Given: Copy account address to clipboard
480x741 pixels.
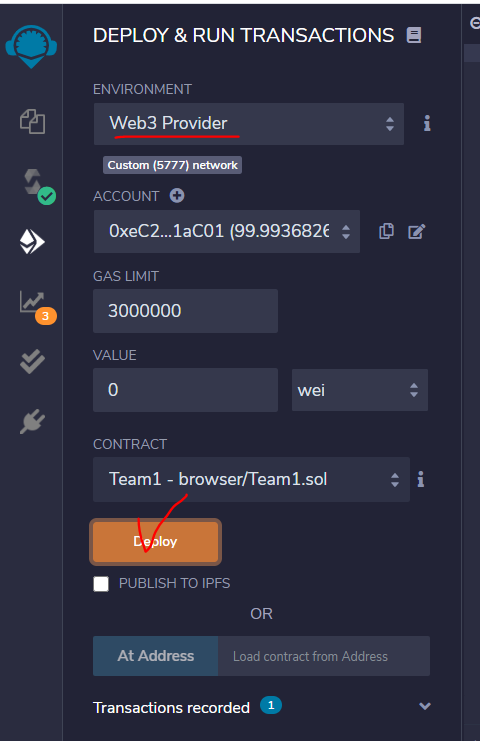Looking at the screenshot, I should [386, 231].
